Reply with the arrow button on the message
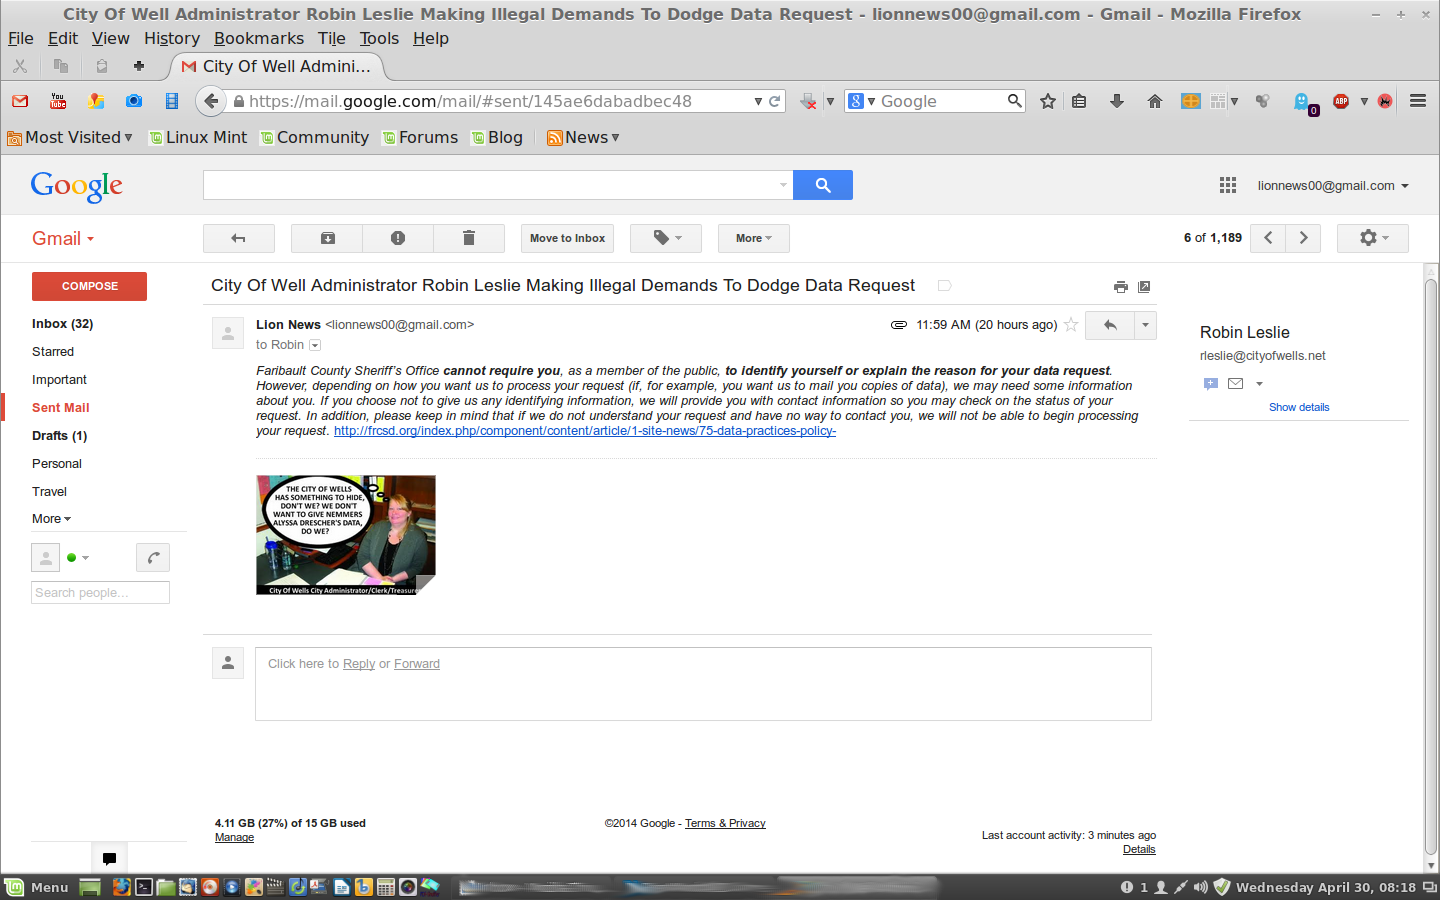Image resolution: width=1440 pixels, height=900 pixels. click(1110, 325)
